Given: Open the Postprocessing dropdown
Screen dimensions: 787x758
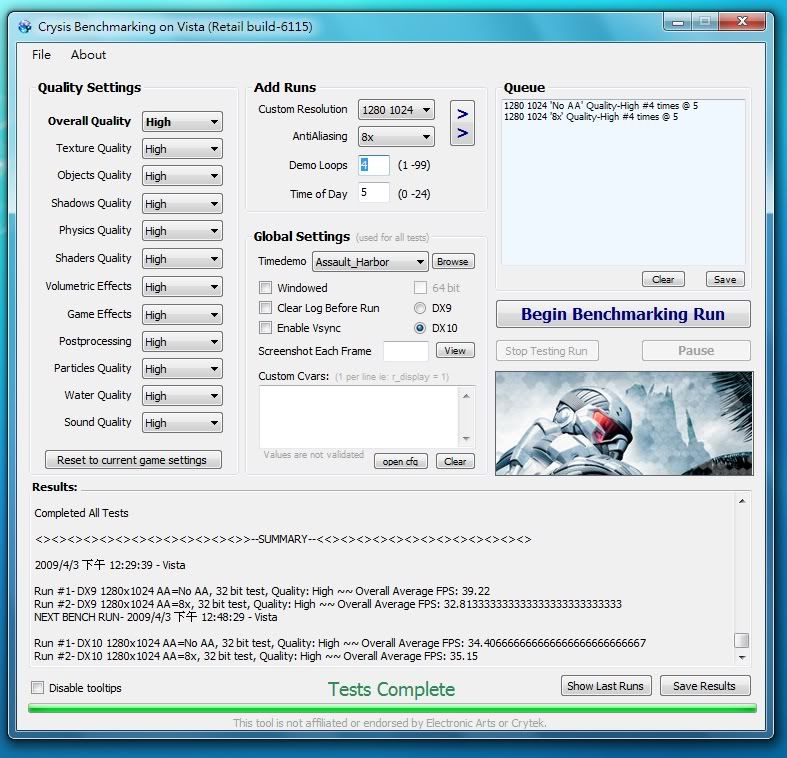Looking at the screenshot, I should pyautogui.click(x=182, y=342).
